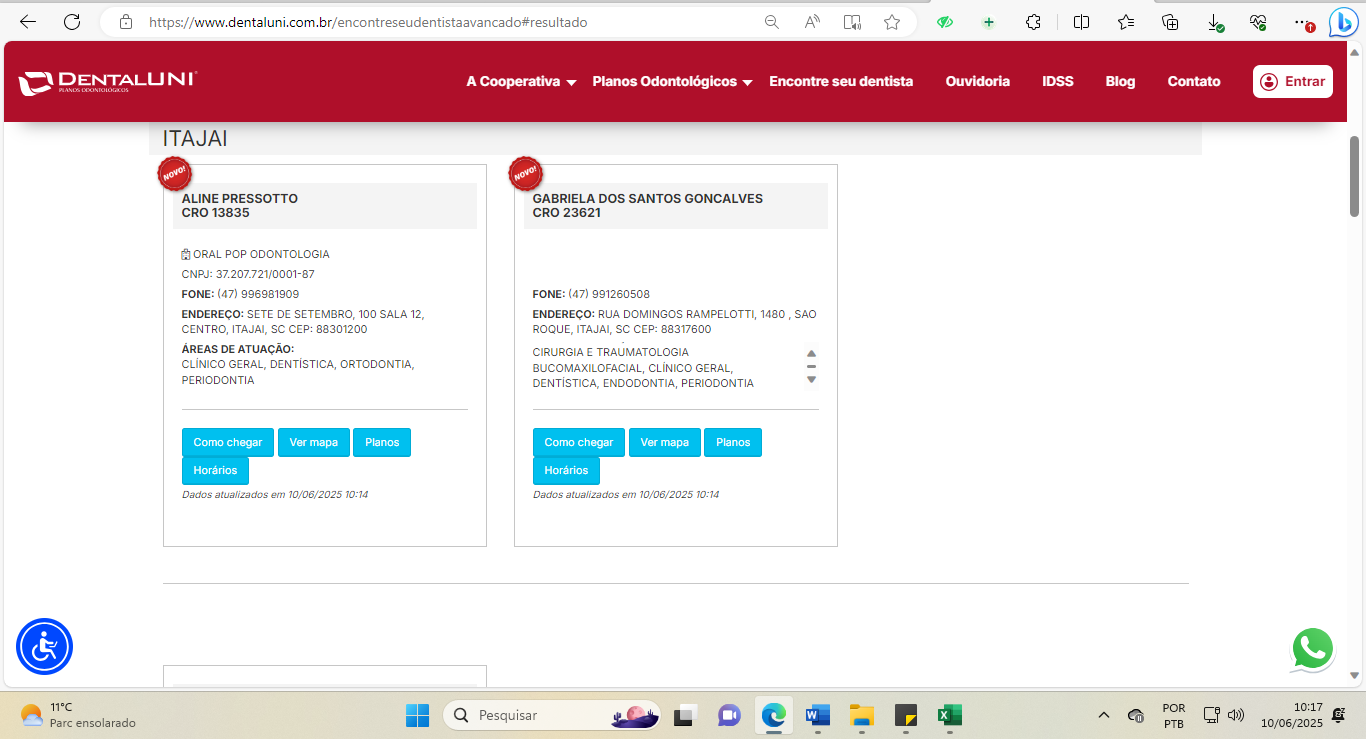Click the page vertical scrollbar thumb
Viewport: 1366px width, 739px height.
coord(1355,176)
